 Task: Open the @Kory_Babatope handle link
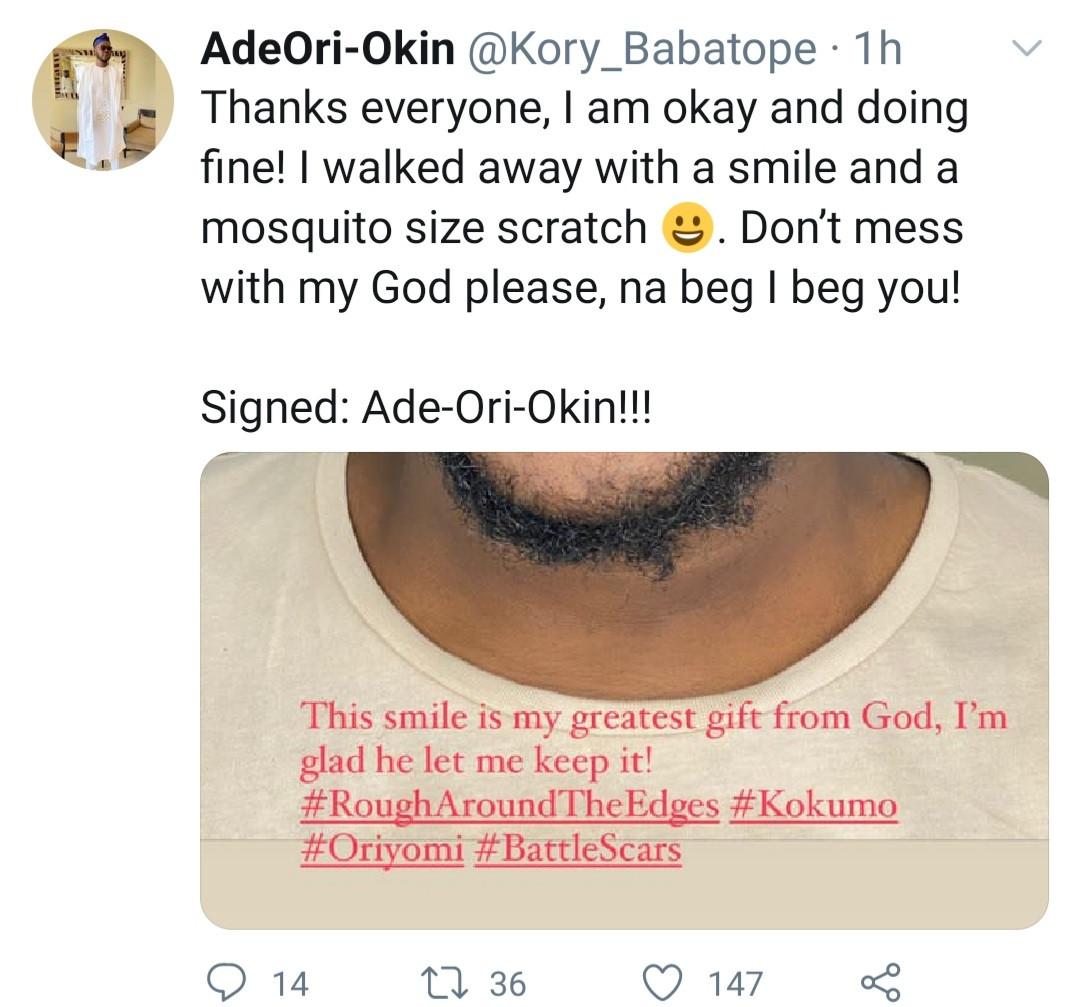[x=642, y=49]
